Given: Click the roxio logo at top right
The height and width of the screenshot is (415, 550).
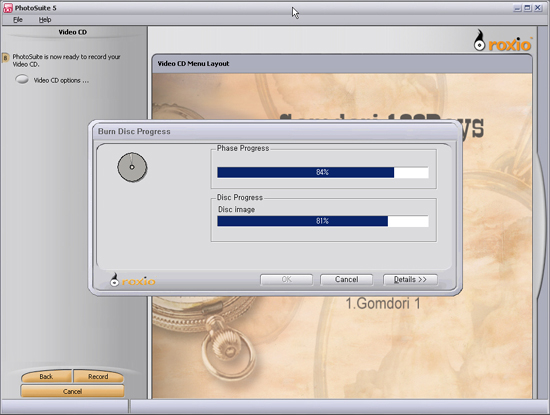Looking at the screenshot, I should coord(503,41).
